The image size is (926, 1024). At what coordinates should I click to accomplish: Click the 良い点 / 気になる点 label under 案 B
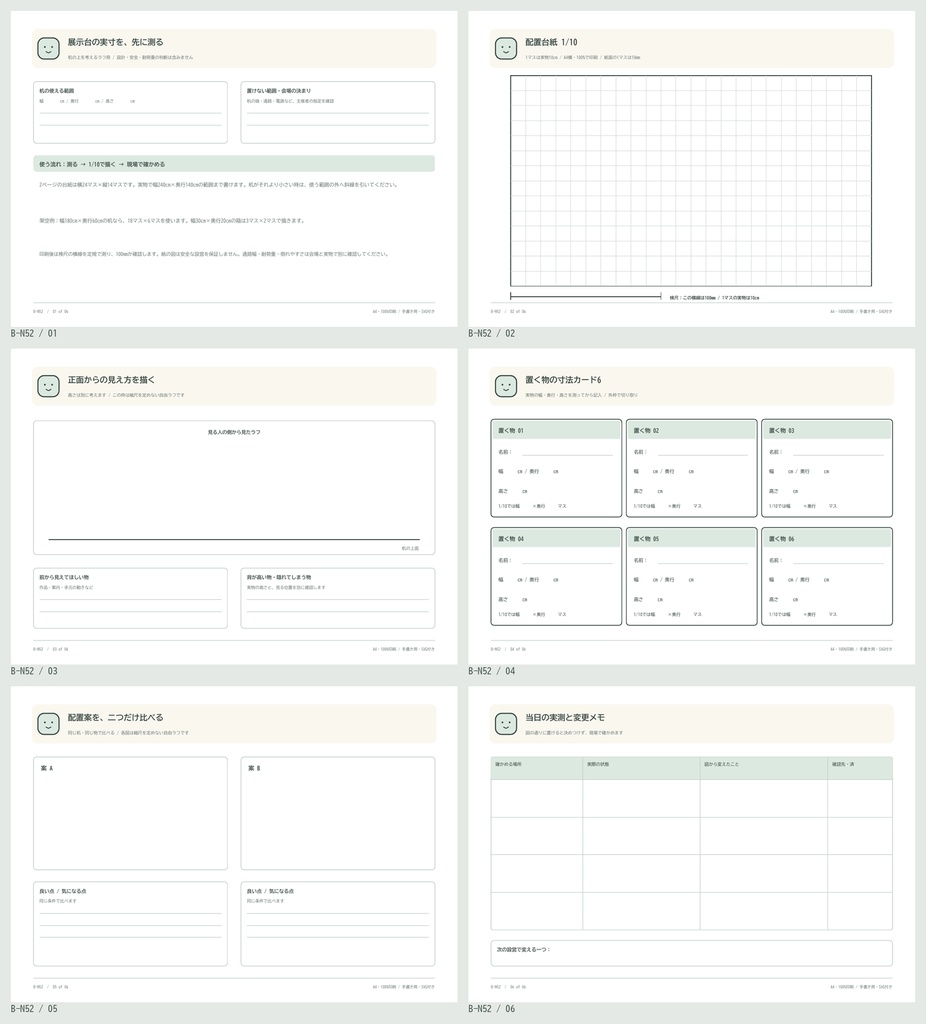[270, 891]
